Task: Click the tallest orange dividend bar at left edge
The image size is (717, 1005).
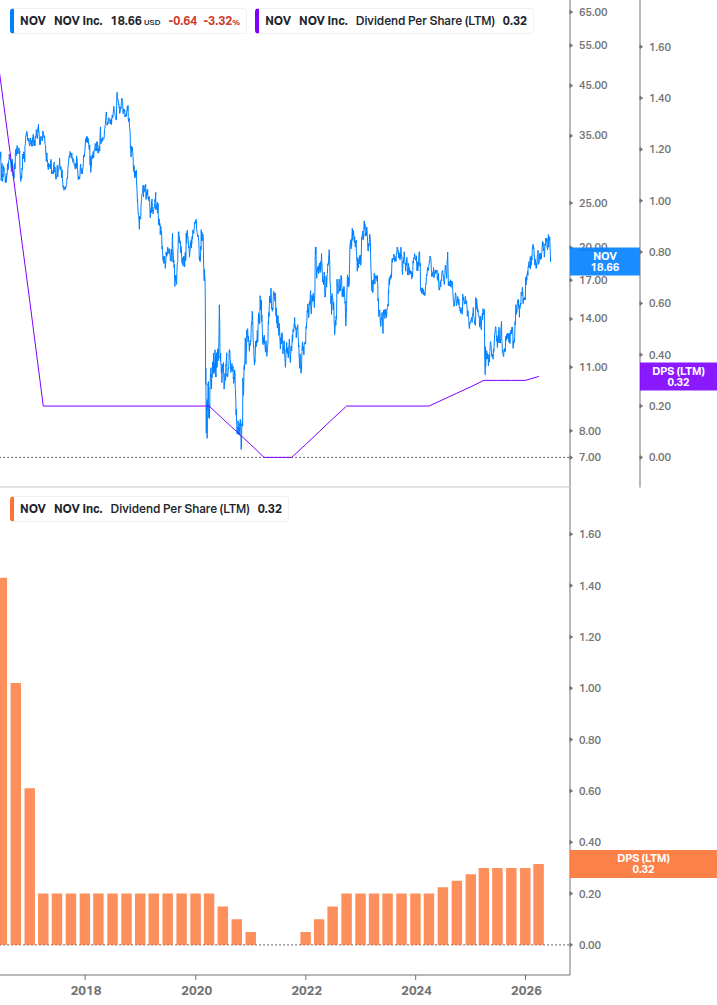Action: click(3, 761)
